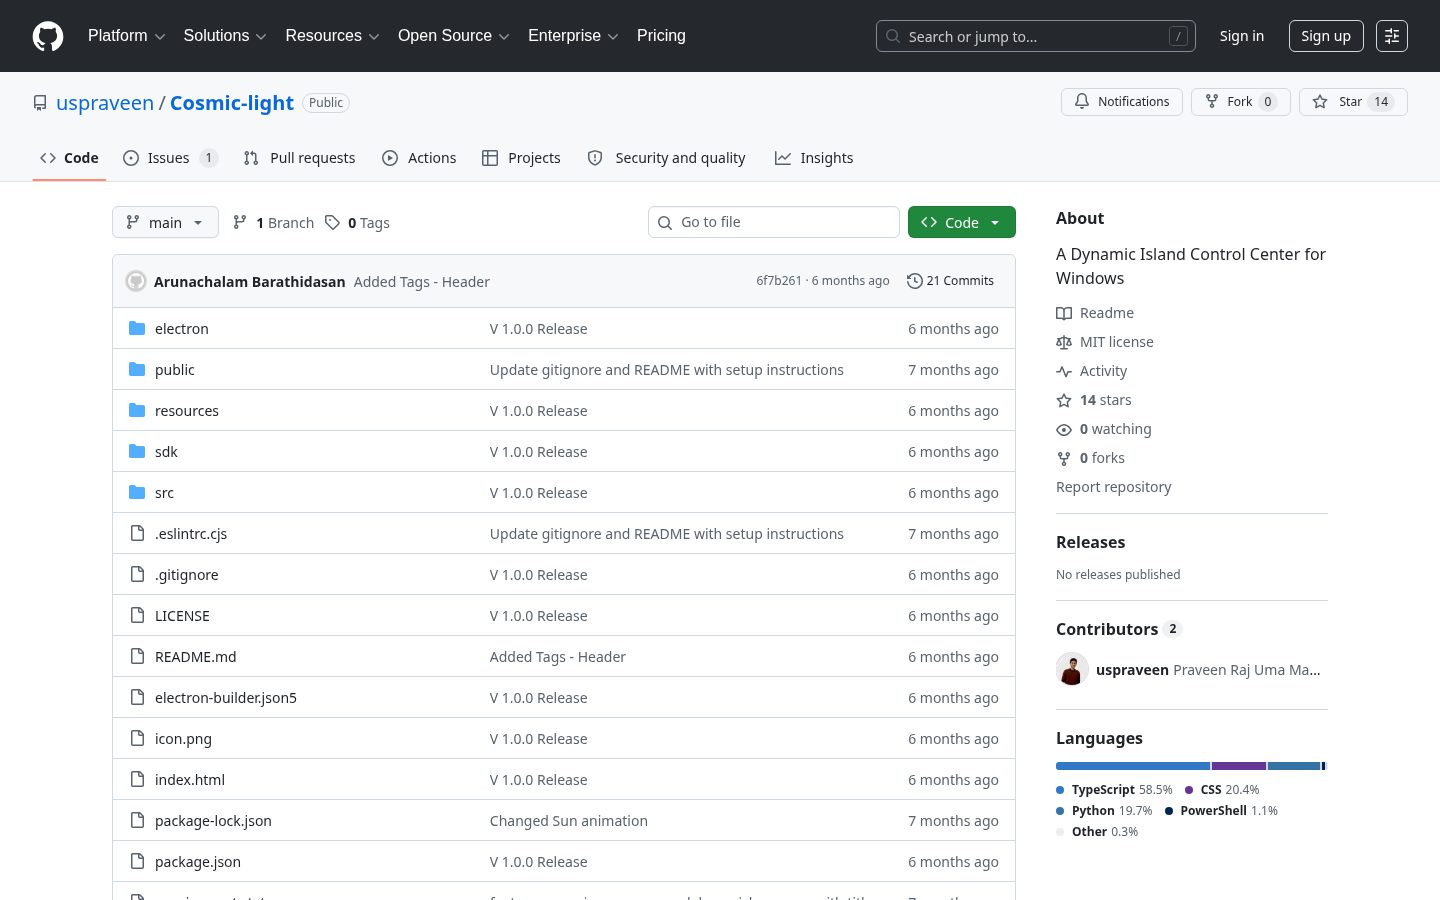View the PowerShell 1.1% language entry
Viewport: 1440px width, 900px height.
pos(1221,811)
